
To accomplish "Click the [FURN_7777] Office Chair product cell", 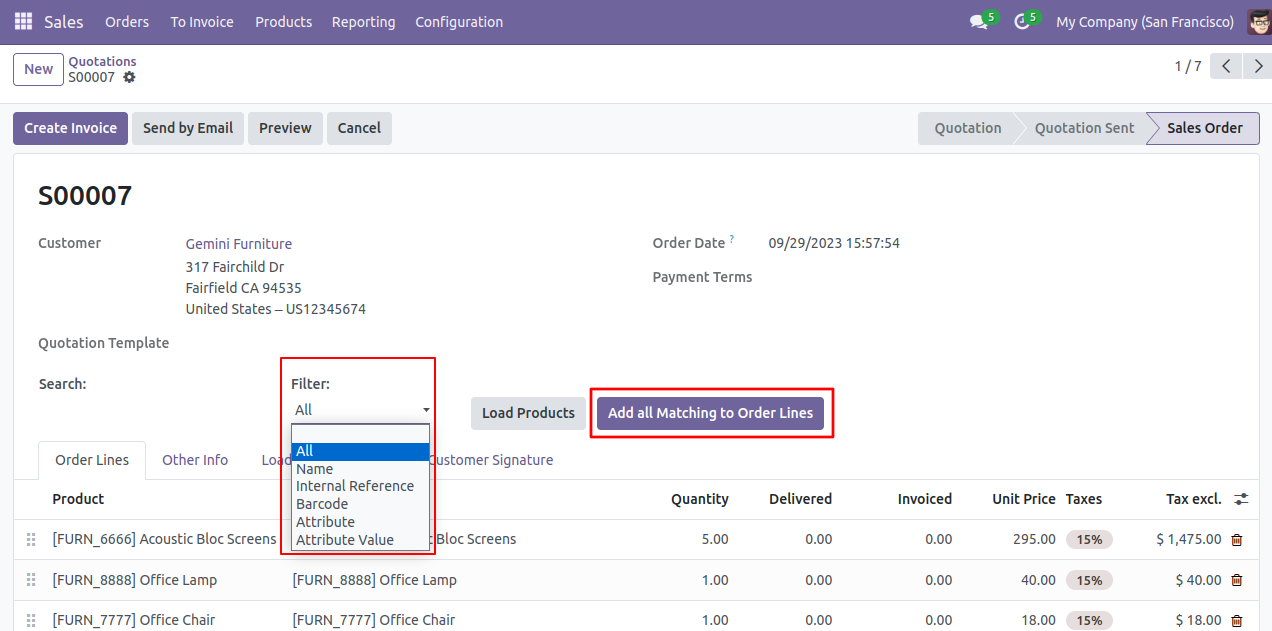I will pyautogui.click(x=133, y=620).
